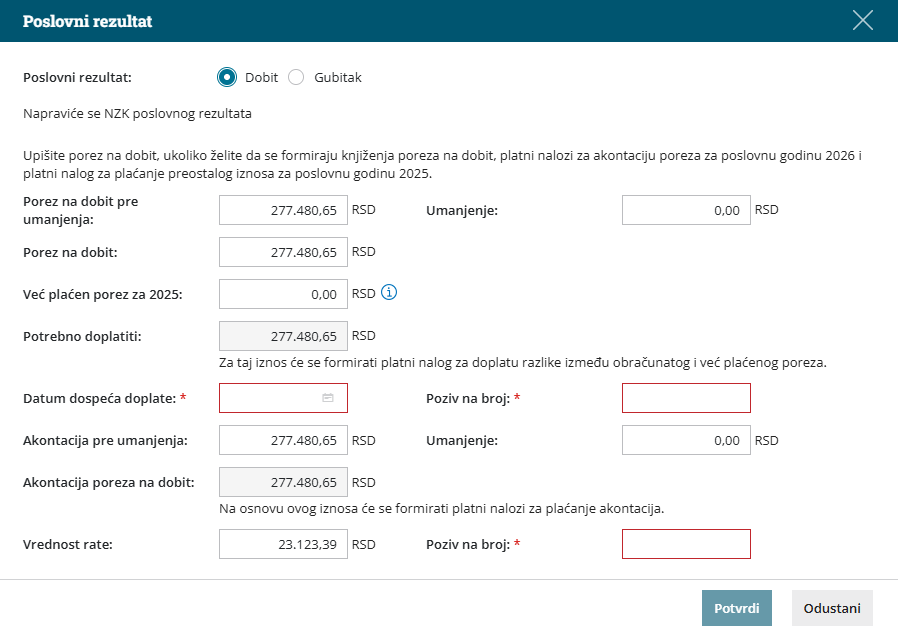Click the Potrebno doplatiti read-only field
This screenshot has height=635, width=898.
click(x=283, y=336)
